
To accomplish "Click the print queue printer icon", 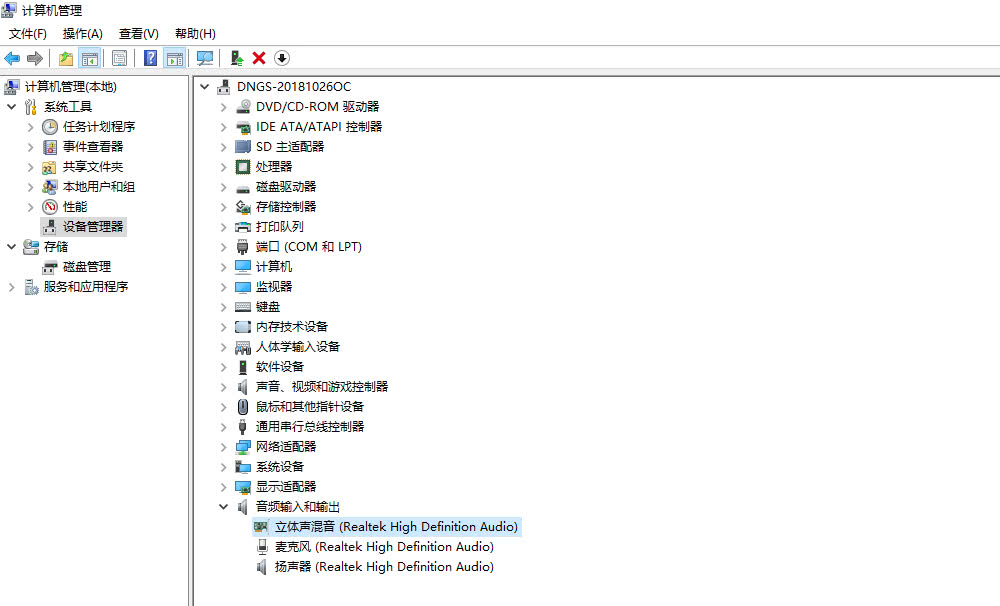I will coord(243,227).
